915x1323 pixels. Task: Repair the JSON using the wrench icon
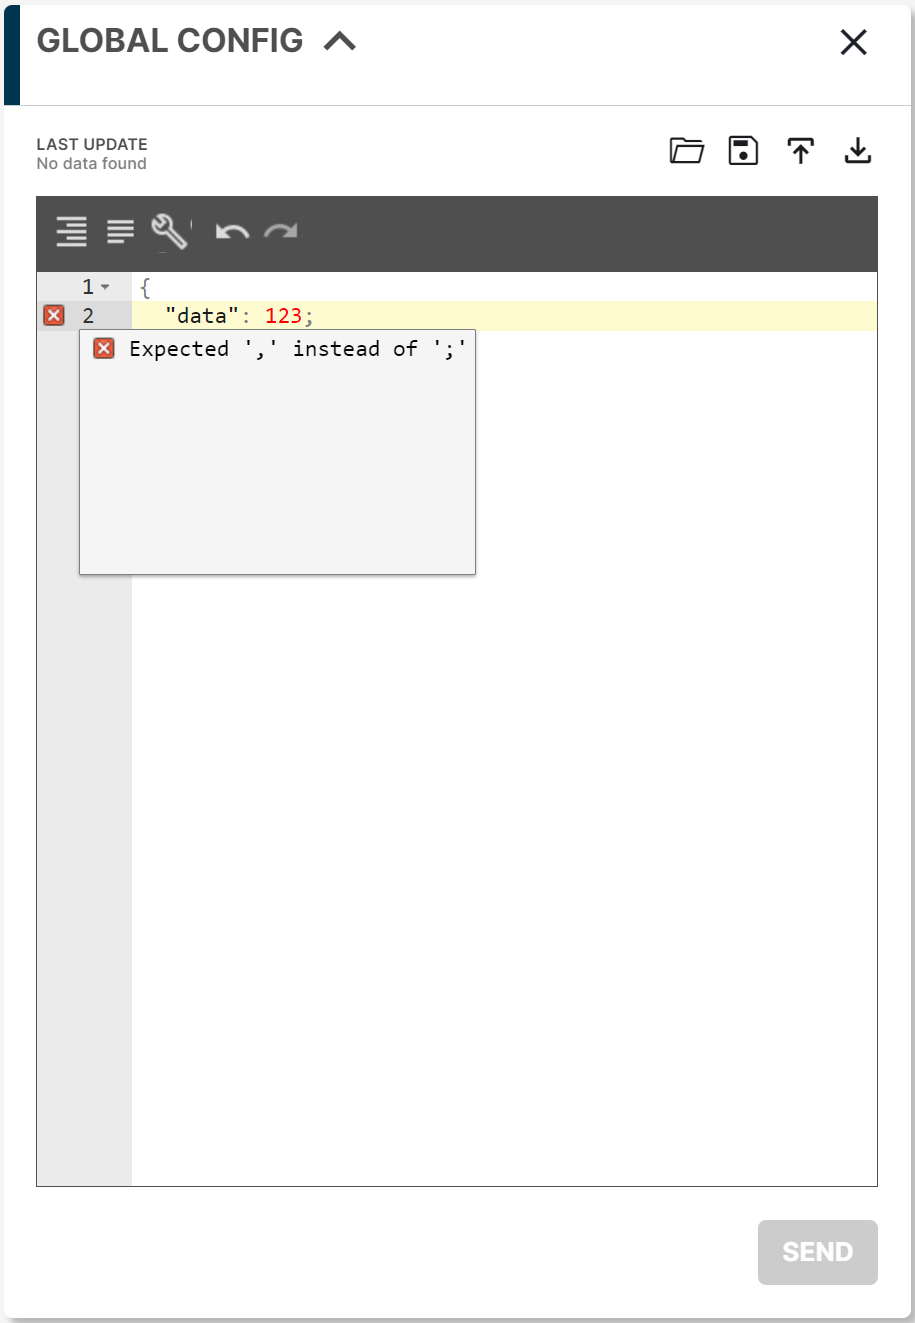[168, 230]
